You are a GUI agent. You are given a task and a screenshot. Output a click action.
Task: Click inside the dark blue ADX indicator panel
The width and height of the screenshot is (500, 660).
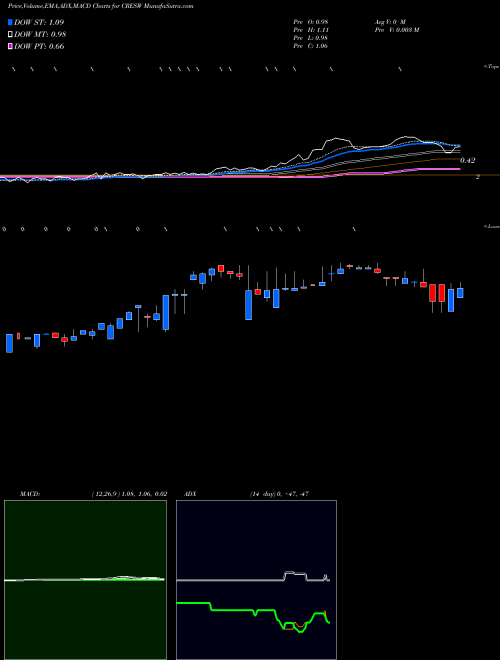(256, 580)
